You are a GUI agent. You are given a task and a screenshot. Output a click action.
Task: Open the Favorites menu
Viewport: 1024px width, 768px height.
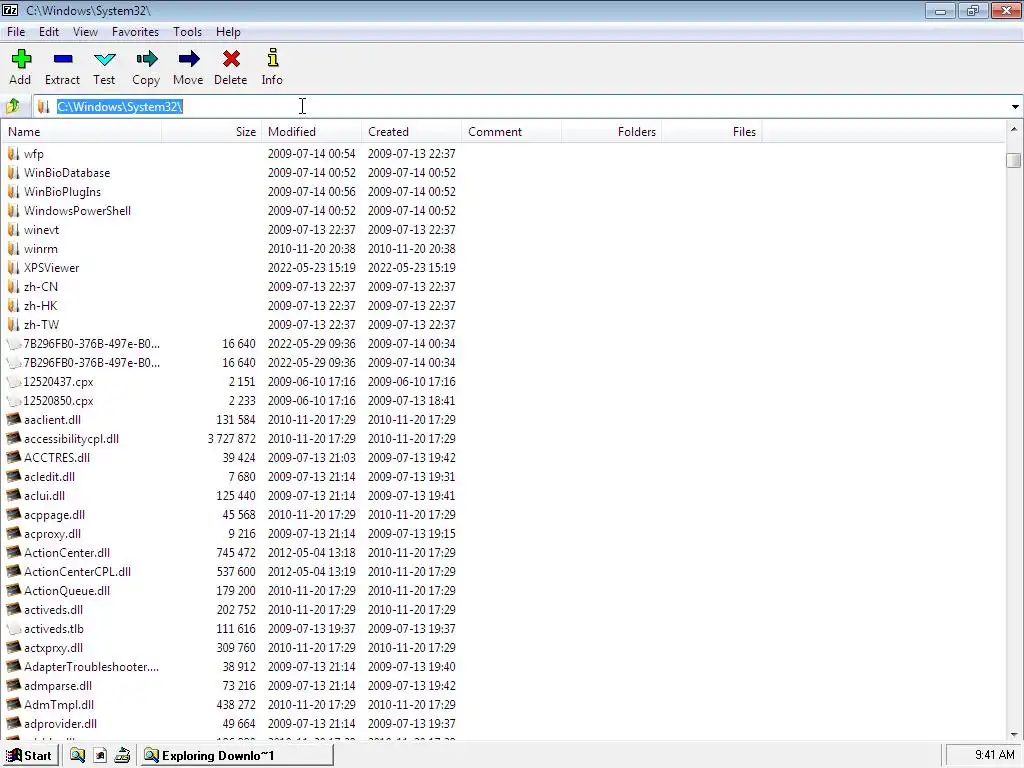(135, 31)
